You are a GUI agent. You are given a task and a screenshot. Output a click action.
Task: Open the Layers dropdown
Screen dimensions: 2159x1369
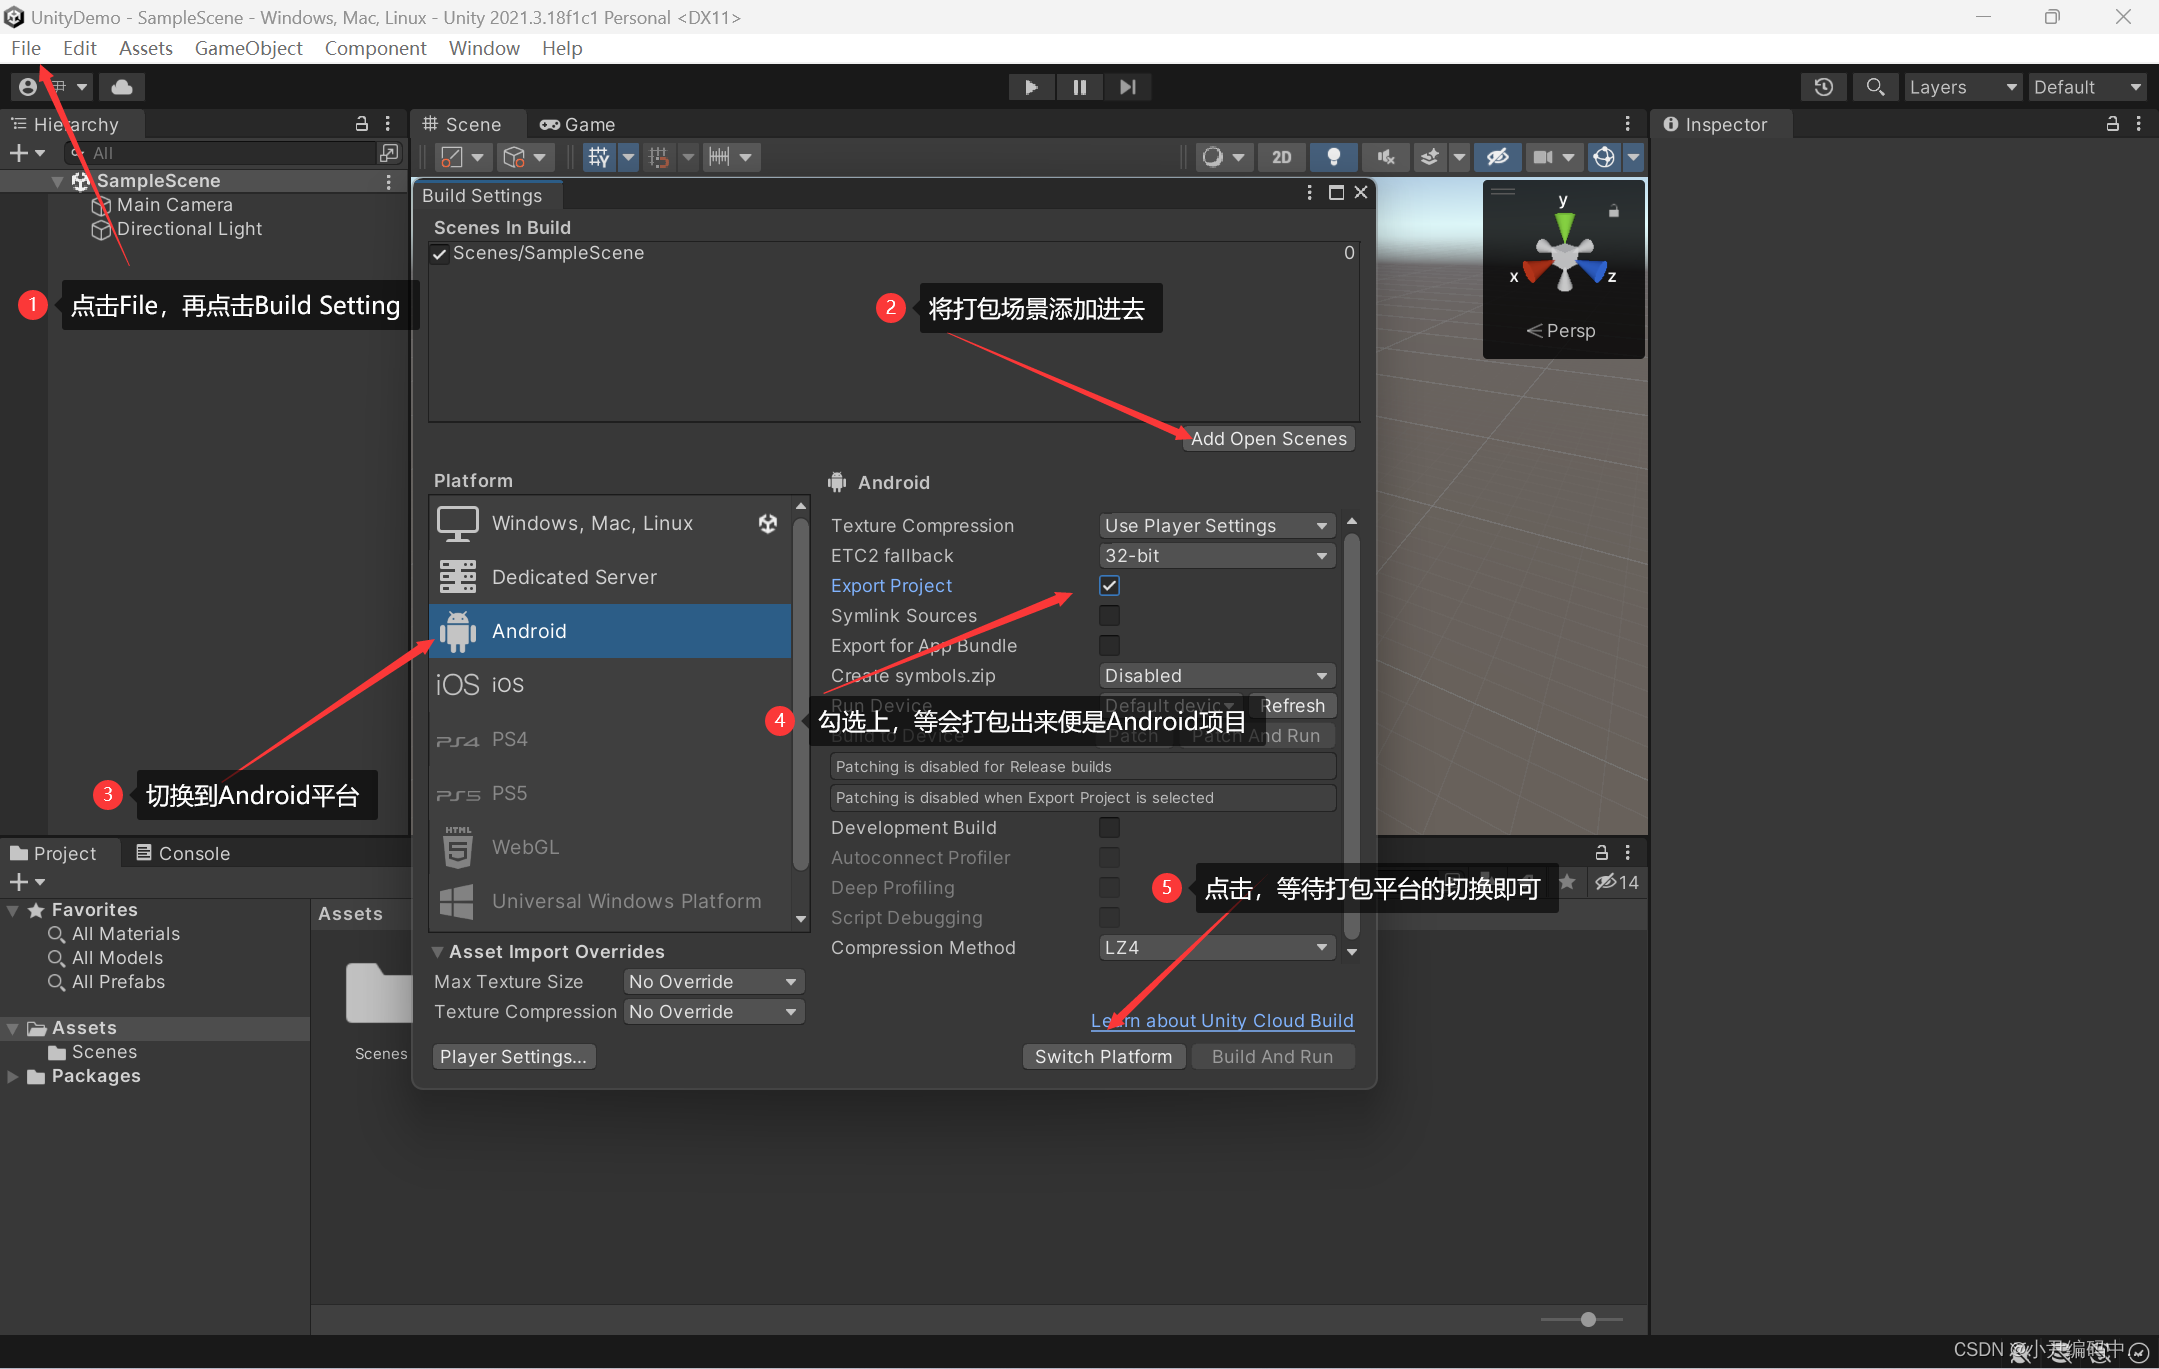pos(1962,87)
